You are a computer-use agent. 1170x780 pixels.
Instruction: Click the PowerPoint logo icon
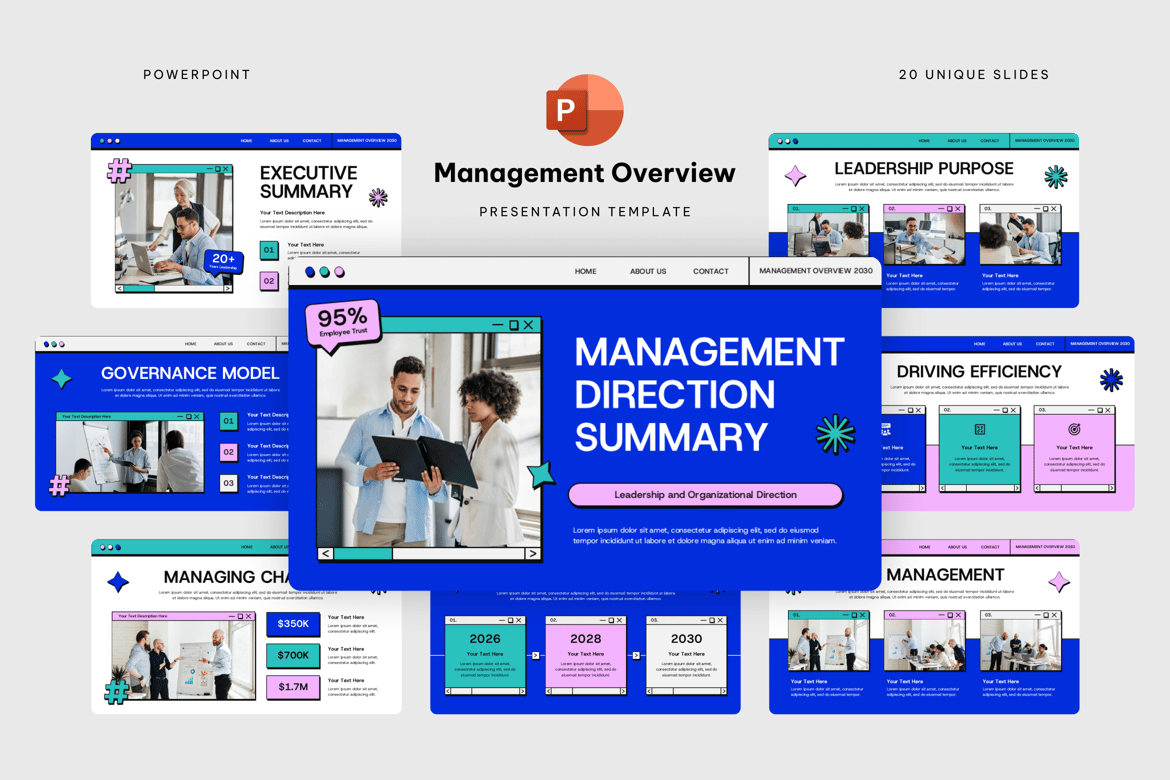584,110
